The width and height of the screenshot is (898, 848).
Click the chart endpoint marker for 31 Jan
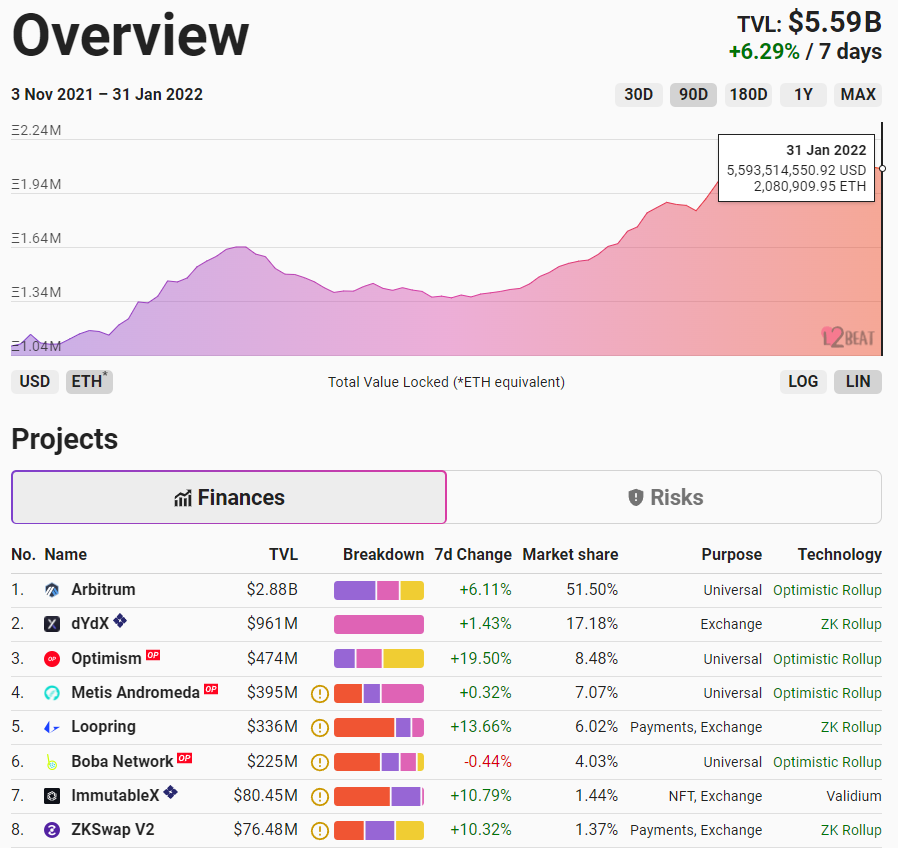click(x=882, y=168)
